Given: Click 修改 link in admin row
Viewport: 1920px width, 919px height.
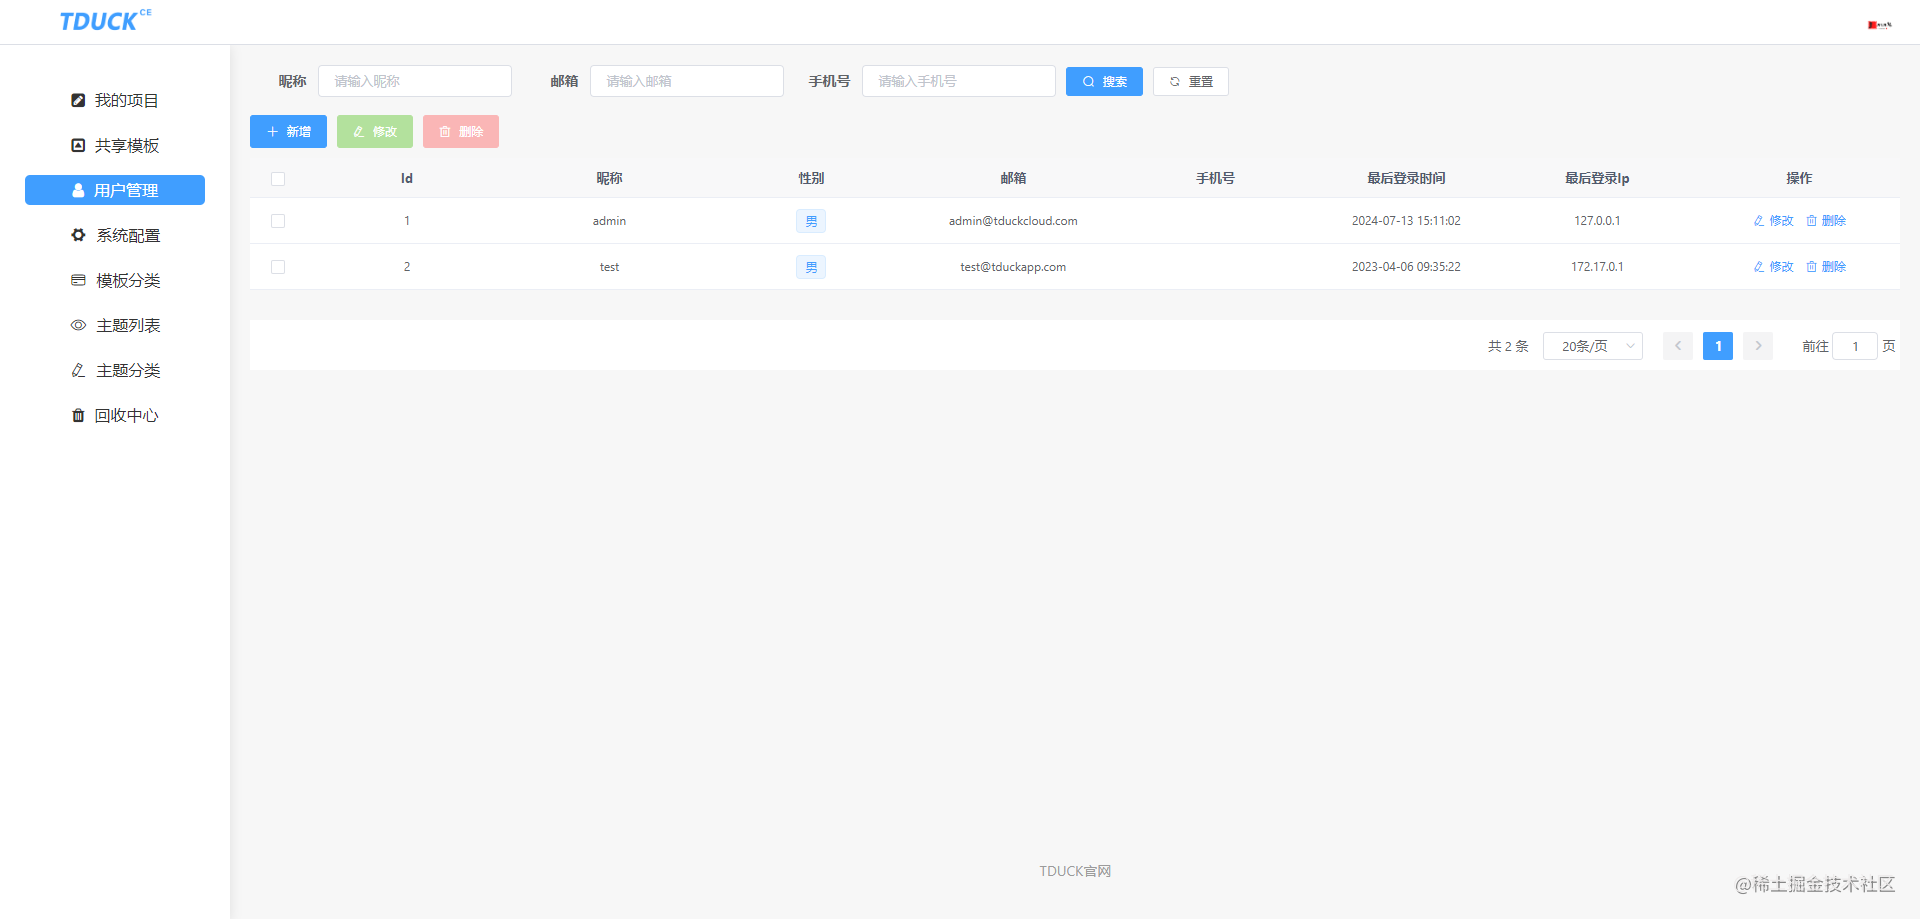Looking at the screenshot, I should (x=1773, y=221).
